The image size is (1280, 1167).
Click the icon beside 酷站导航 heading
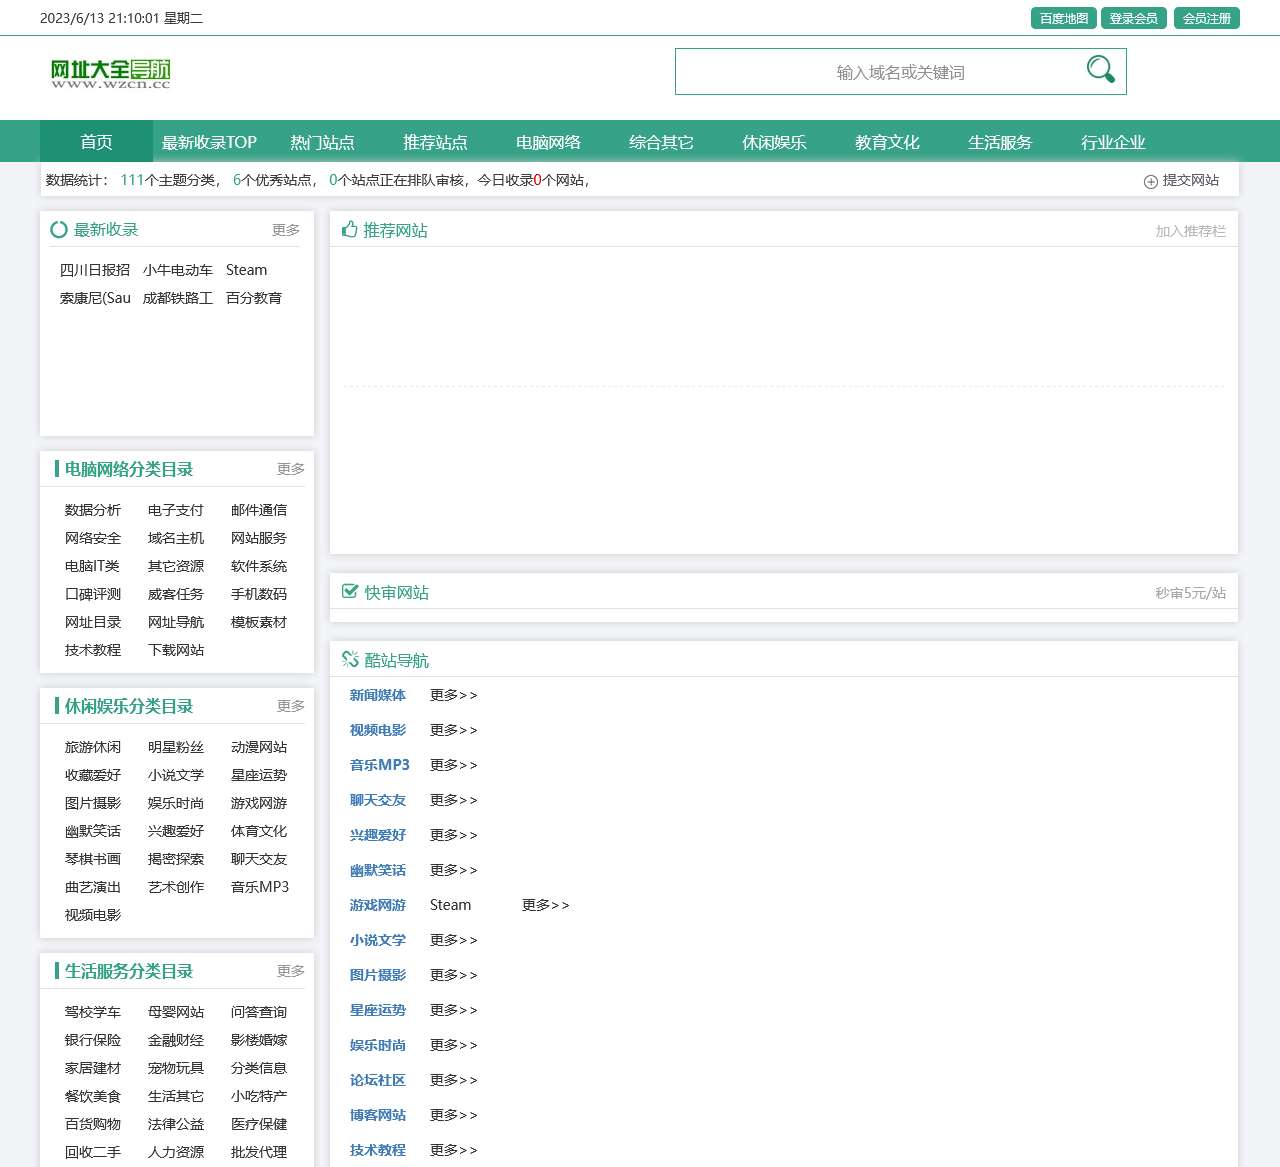point(350,660)
